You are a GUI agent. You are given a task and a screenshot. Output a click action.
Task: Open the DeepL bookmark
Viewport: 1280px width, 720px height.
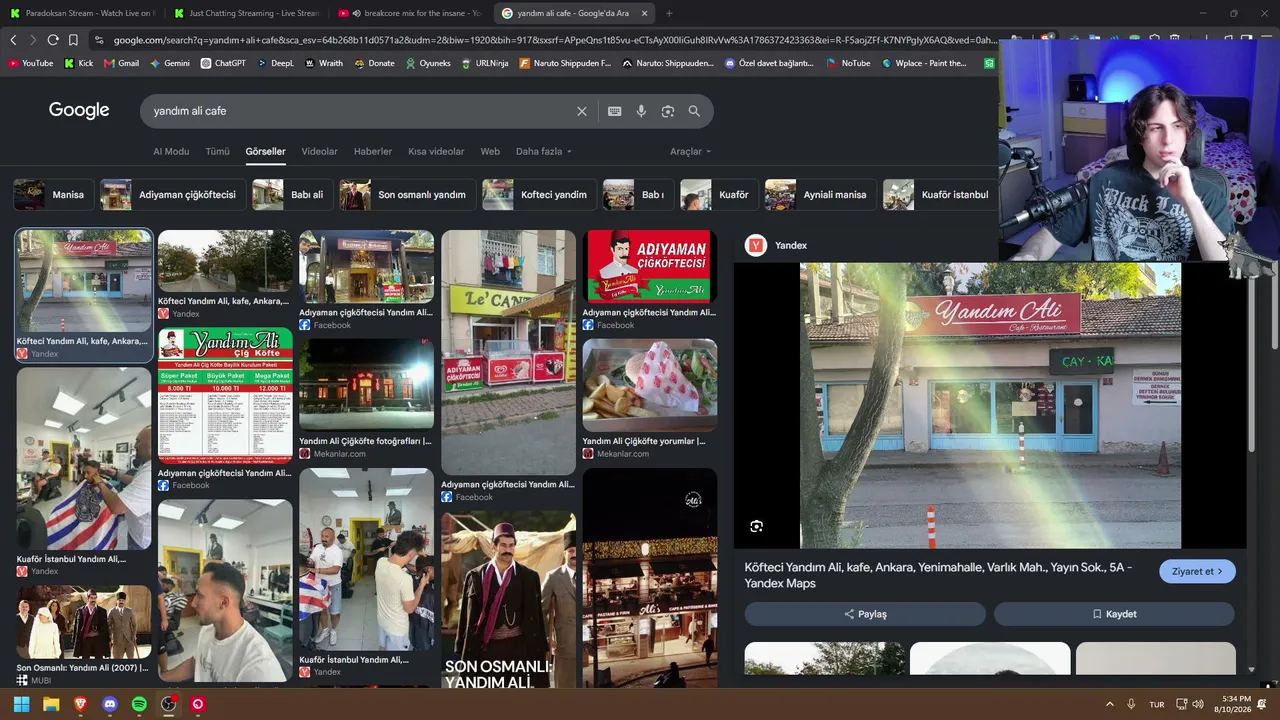(x=276, y=63)
